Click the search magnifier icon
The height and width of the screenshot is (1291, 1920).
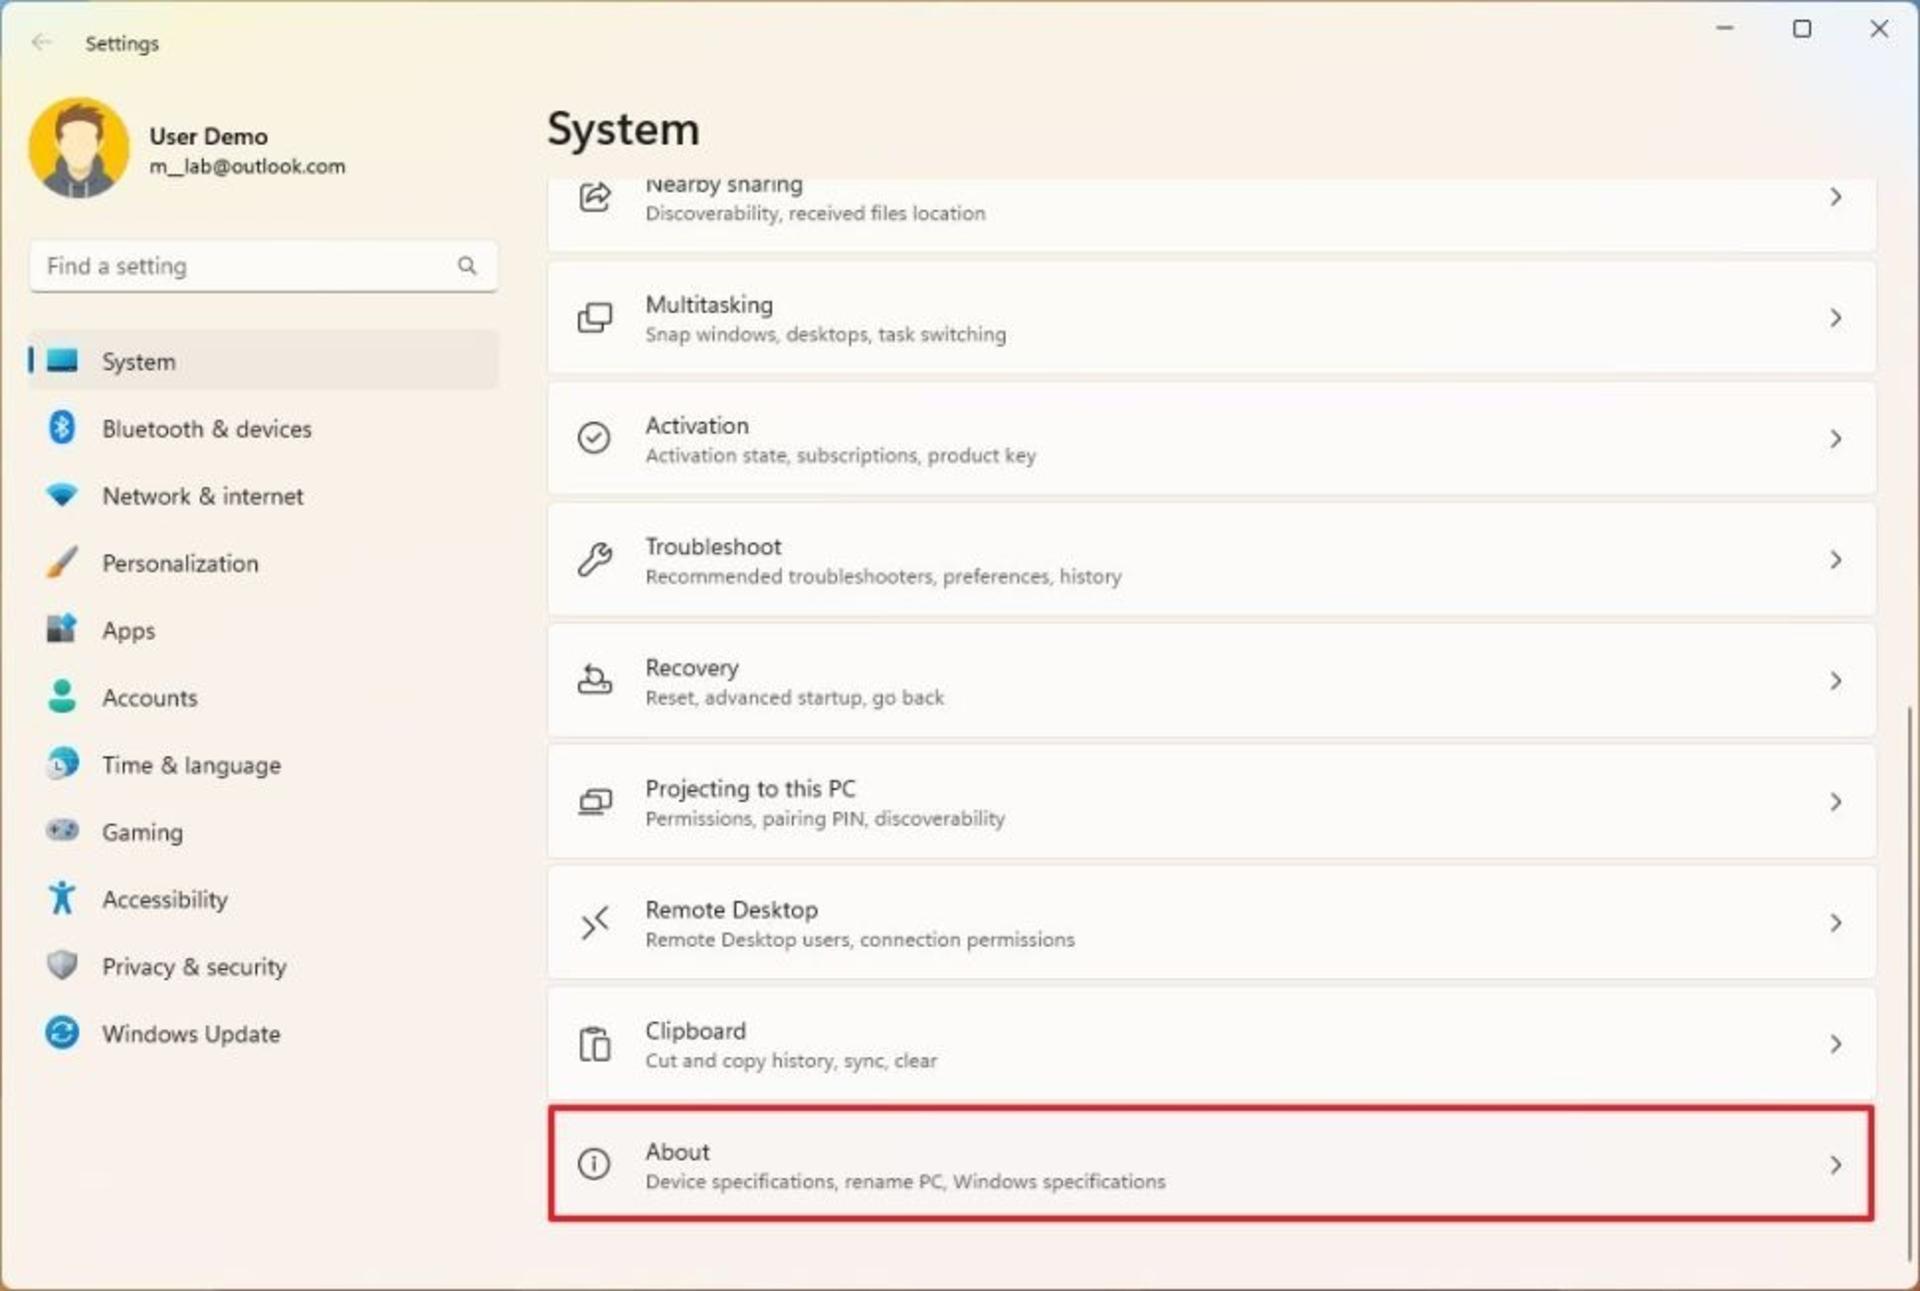point(467,265)
